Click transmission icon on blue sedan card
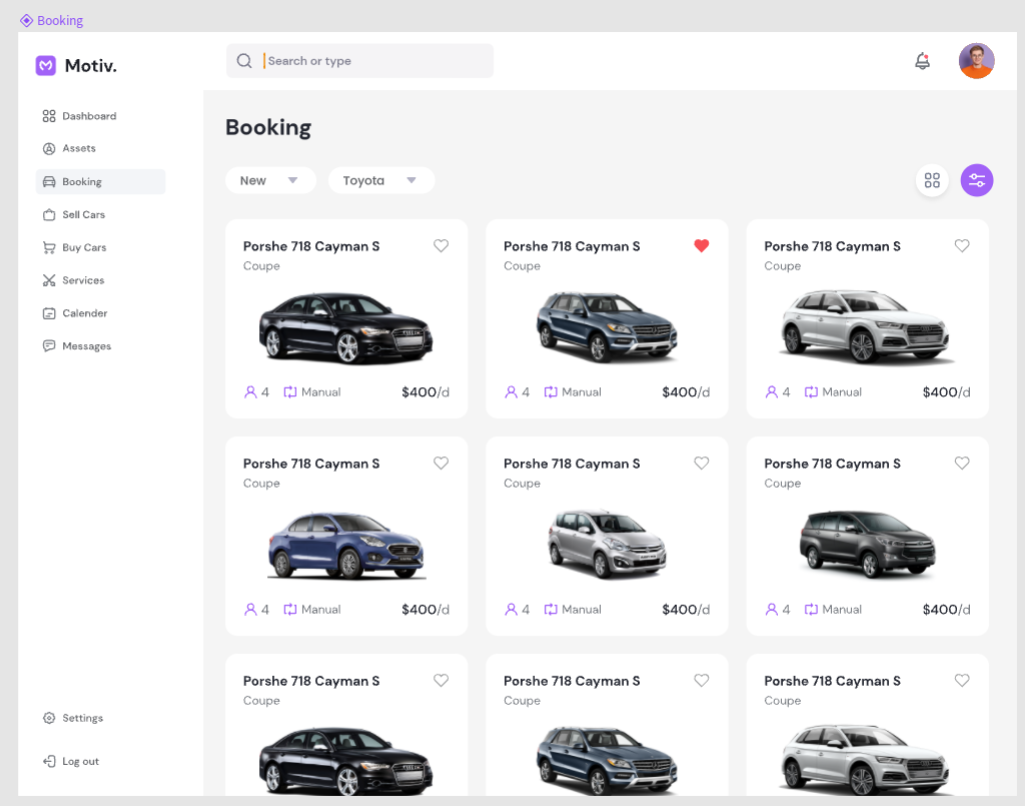The height and width of the screenshot is (806, 1025). [290, 609]
